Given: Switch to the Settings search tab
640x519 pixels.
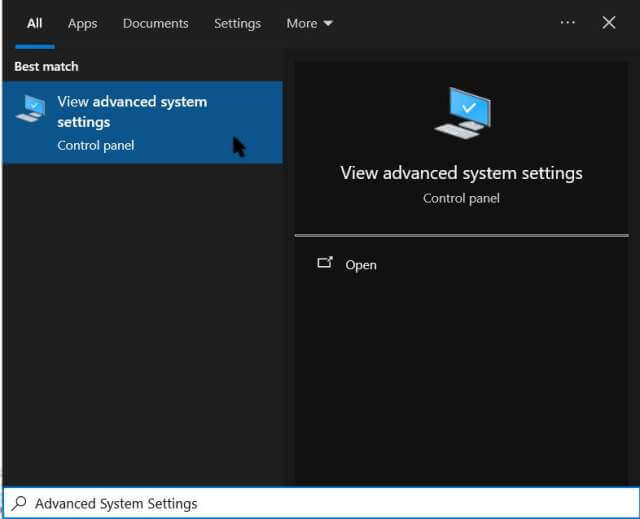Looking at the screenshot, I should (x=237, y=24).
